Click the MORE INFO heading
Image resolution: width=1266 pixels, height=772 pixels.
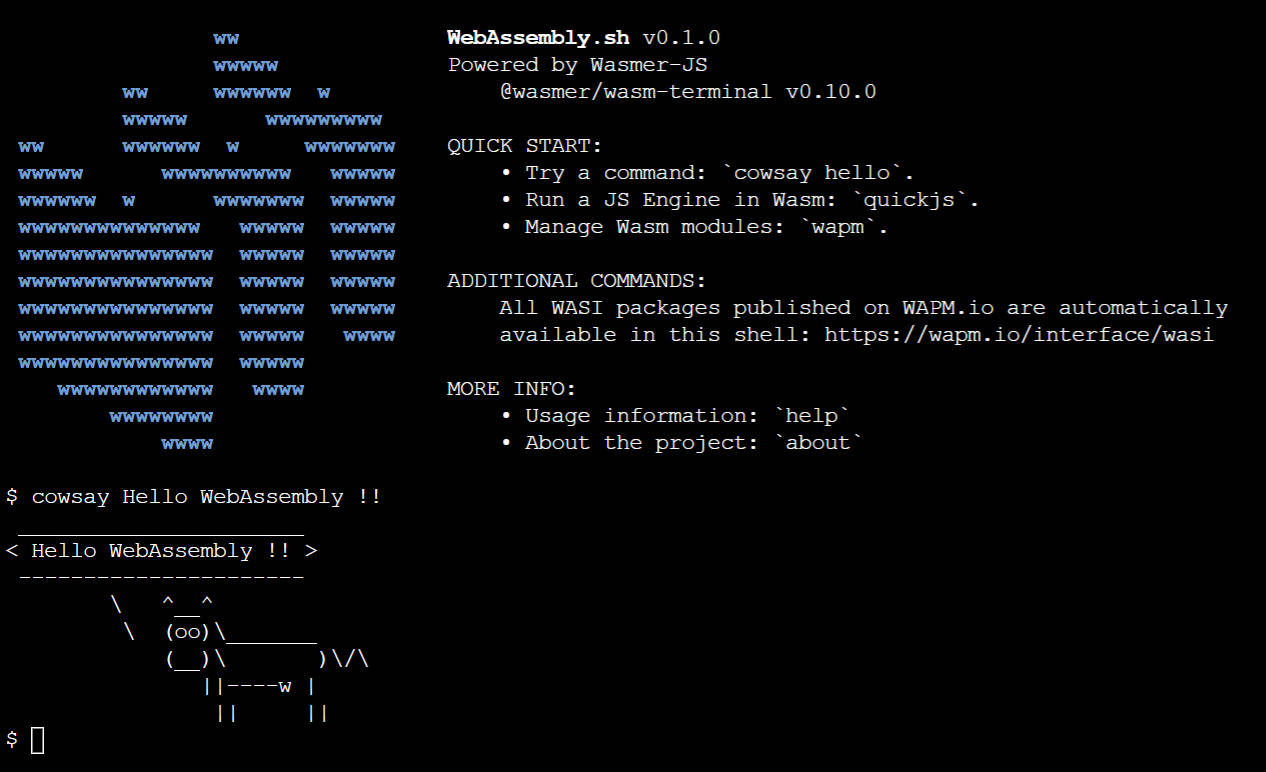(512, 389)
